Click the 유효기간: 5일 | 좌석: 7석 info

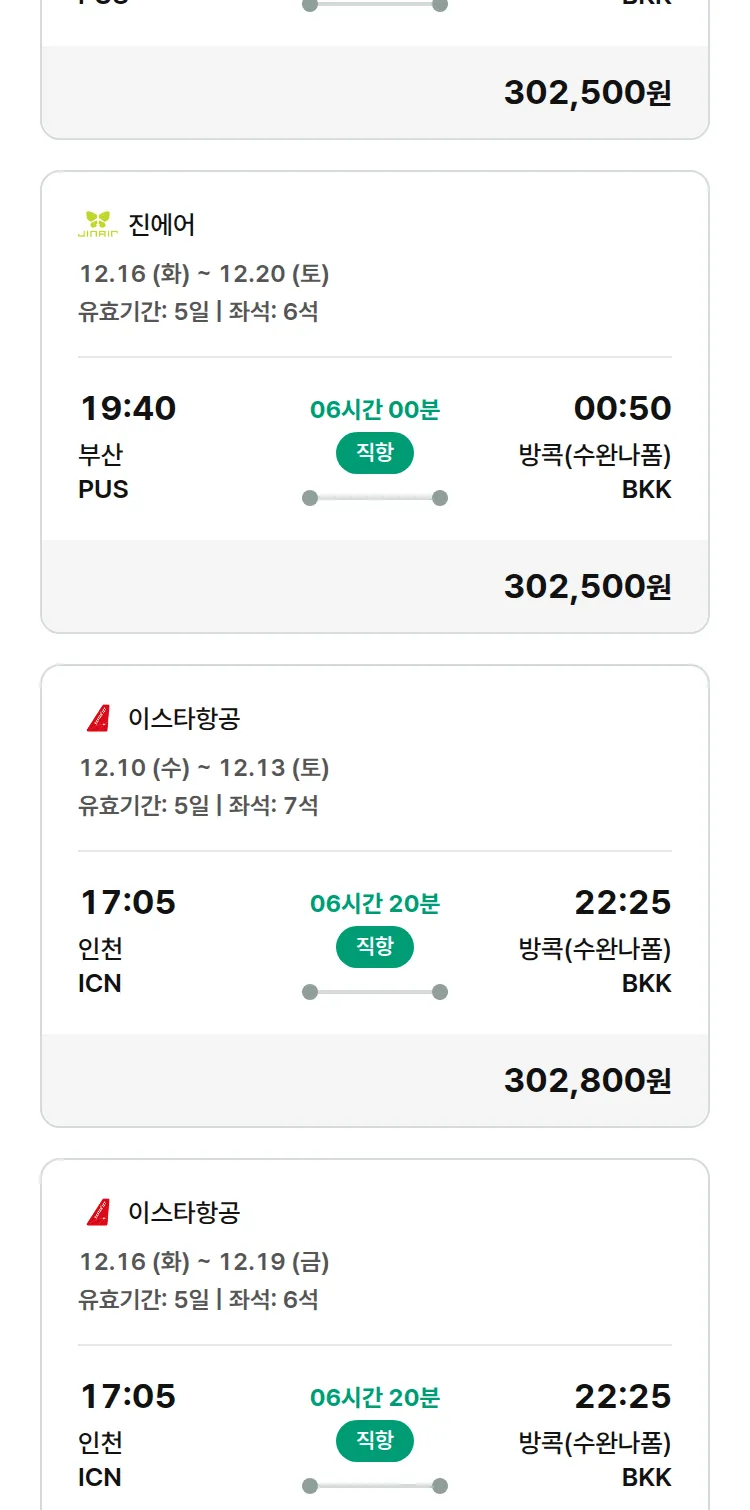(198, 805)
